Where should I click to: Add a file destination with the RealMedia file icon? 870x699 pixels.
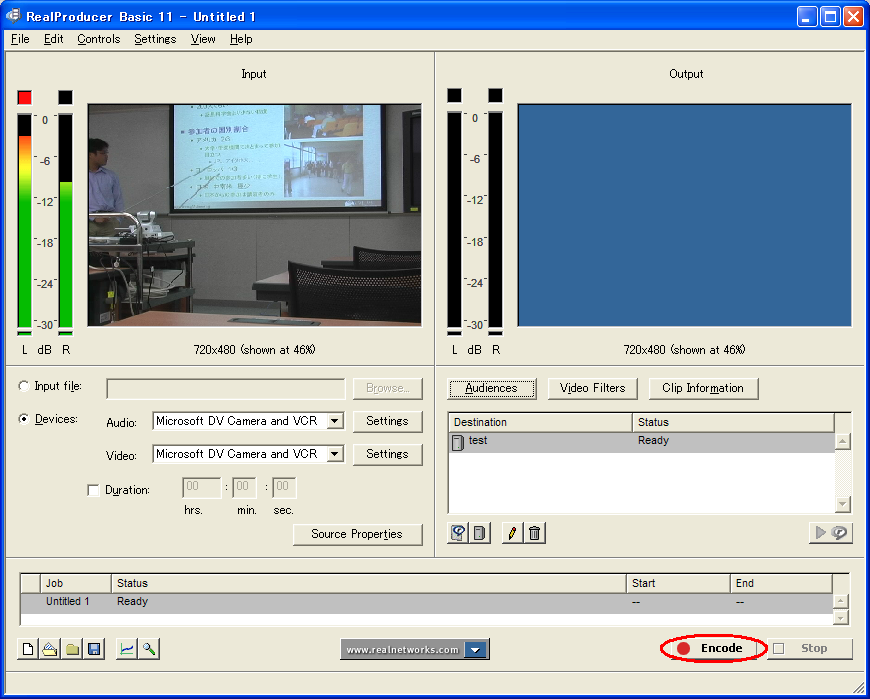[x=458, y=533]
